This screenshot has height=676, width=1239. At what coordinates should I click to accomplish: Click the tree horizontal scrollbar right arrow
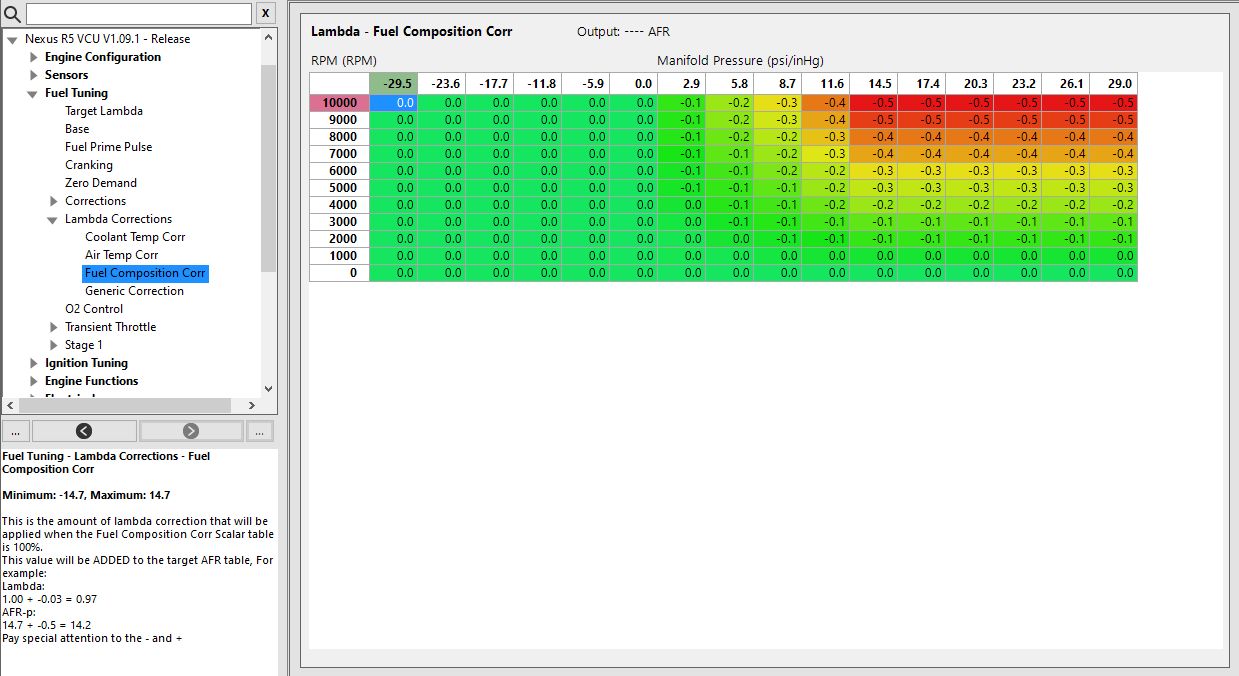(x=252, y=405)
